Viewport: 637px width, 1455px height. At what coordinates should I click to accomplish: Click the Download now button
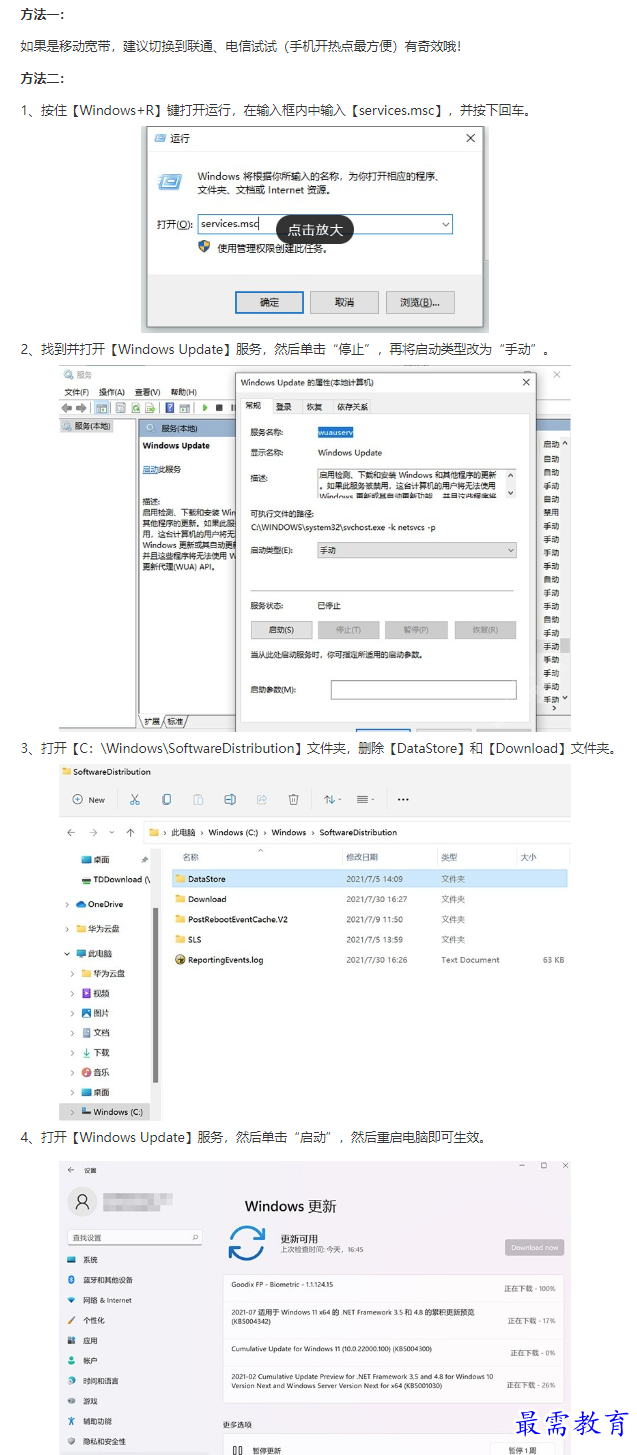coord(535,1247)
